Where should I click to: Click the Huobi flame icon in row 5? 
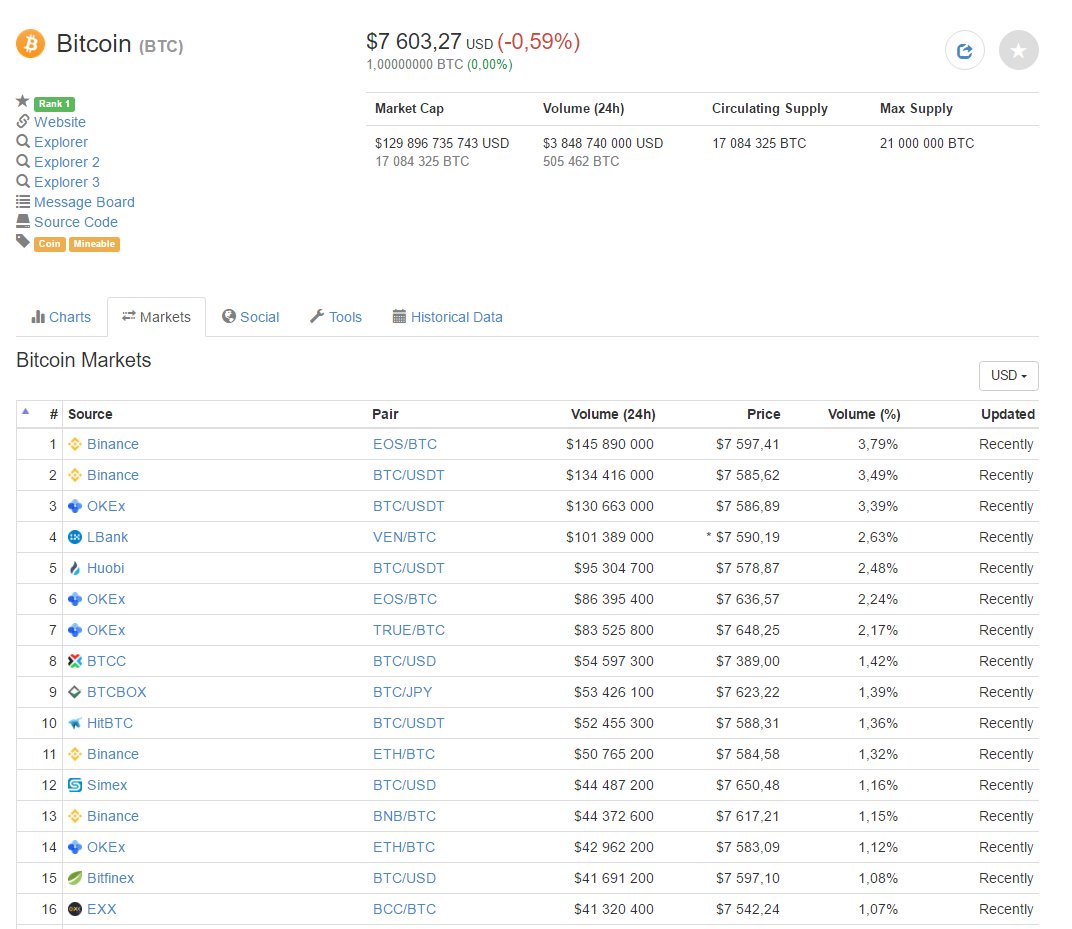click(x=75, y=568)
